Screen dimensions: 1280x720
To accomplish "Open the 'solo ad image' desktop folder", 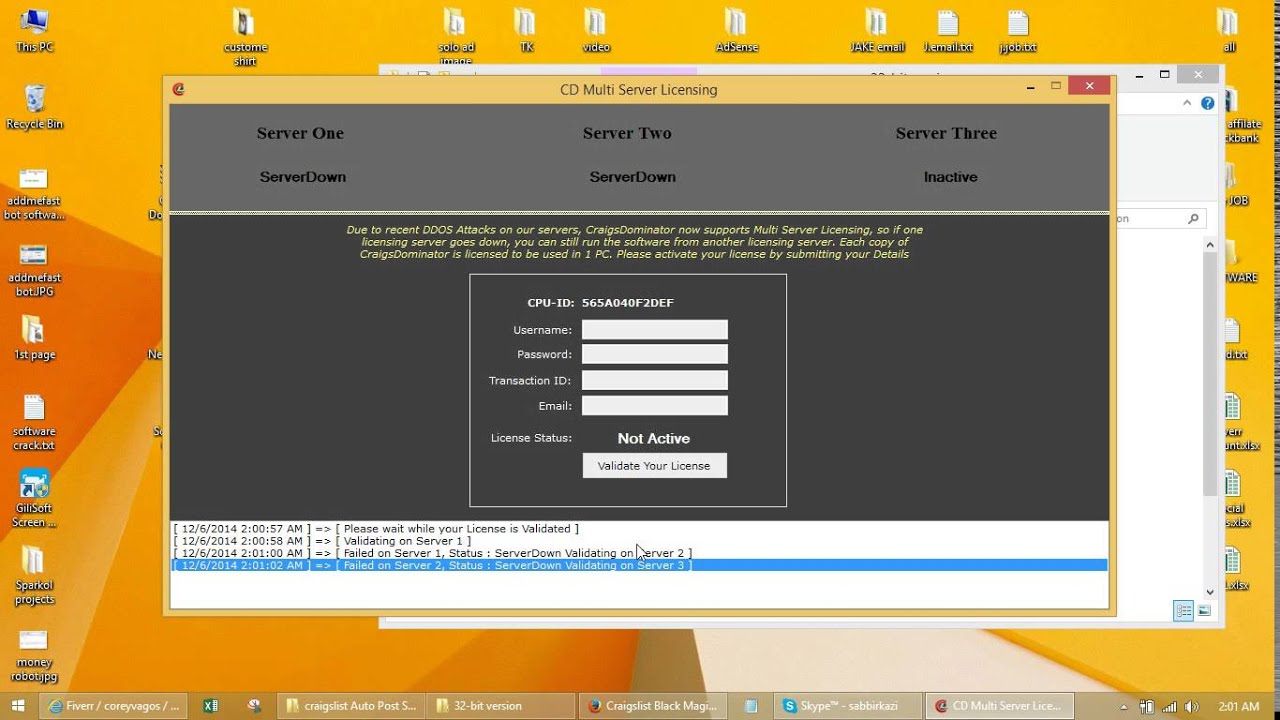I will [x=456, y=37].
